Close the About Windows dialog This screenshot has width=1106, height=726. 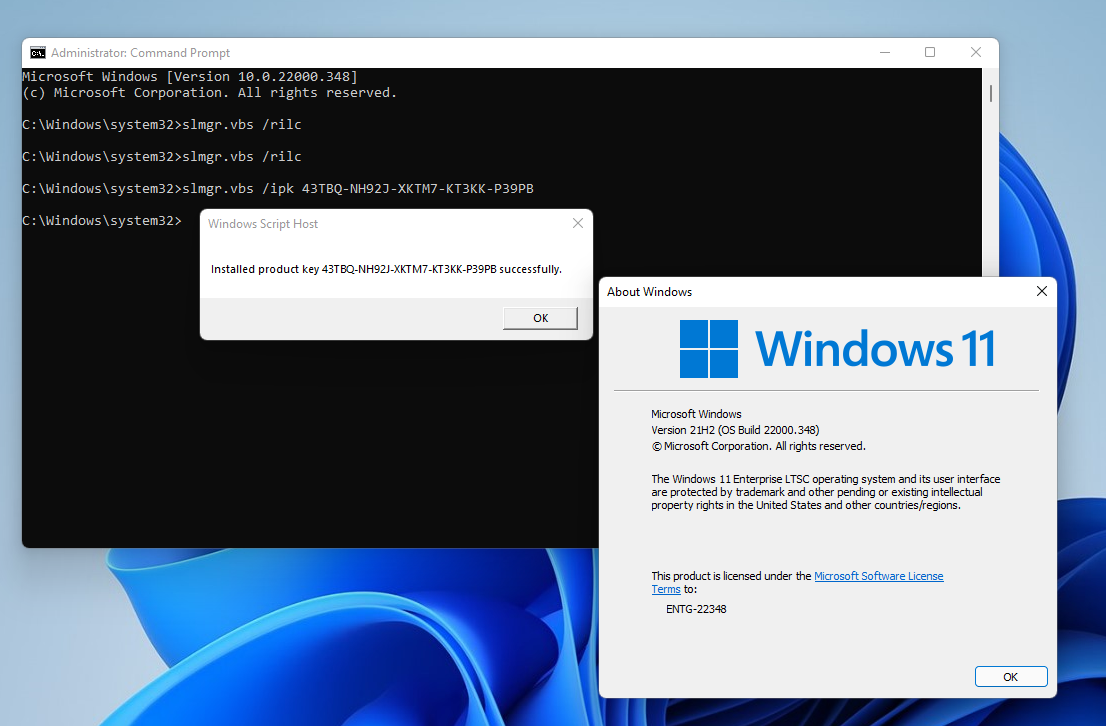[x=1042, y=291]
